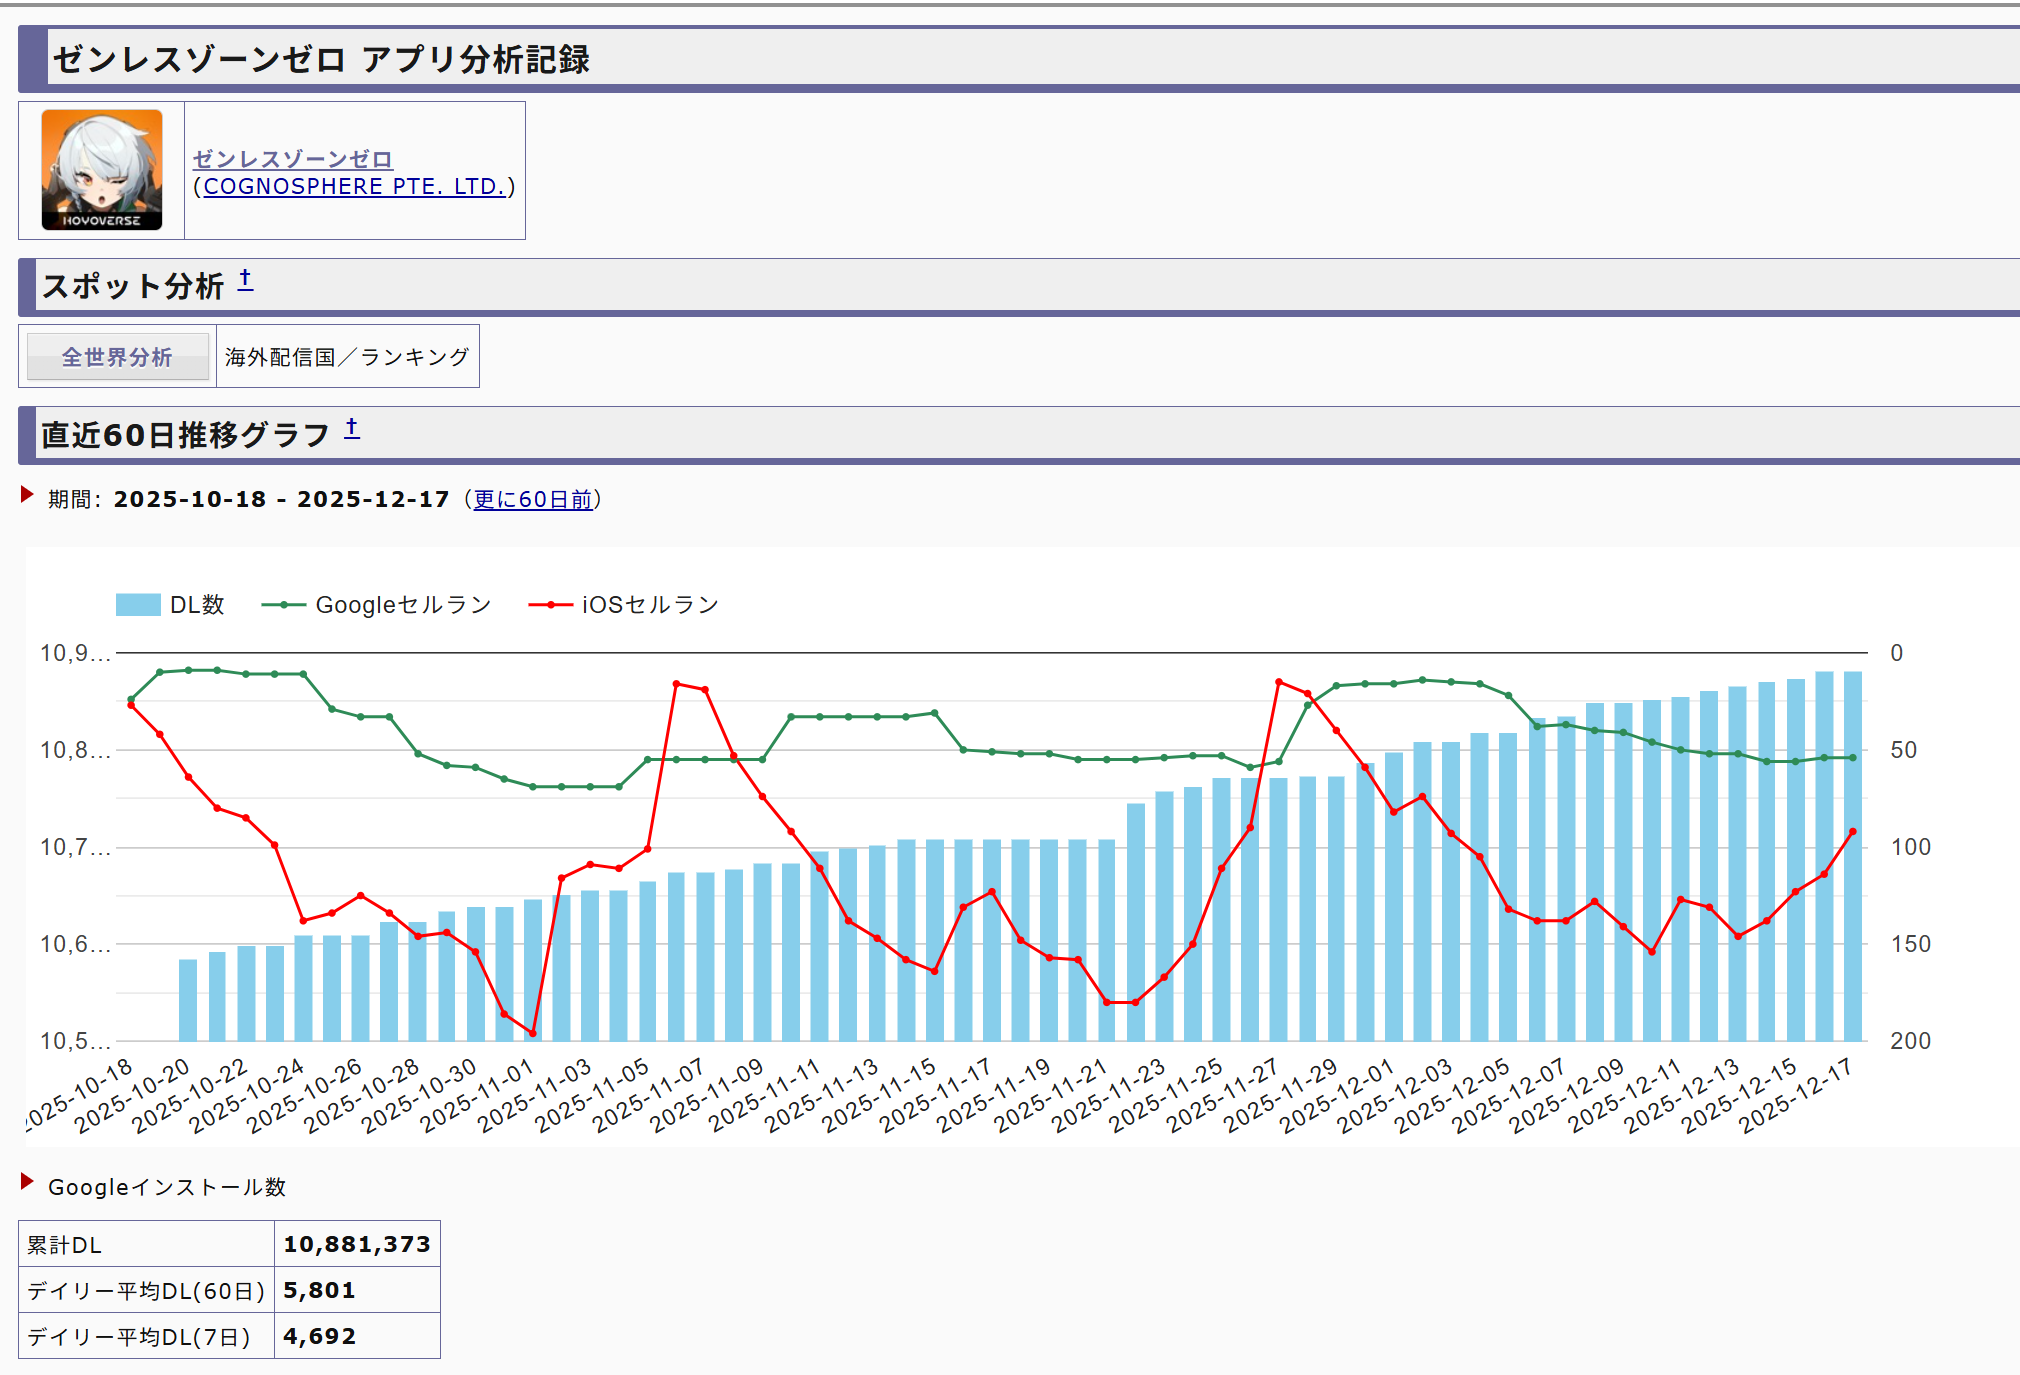Viewport: 2020px width, 1375px height.
Task: Select the 全世界分析 tab button
Action: 117,357
